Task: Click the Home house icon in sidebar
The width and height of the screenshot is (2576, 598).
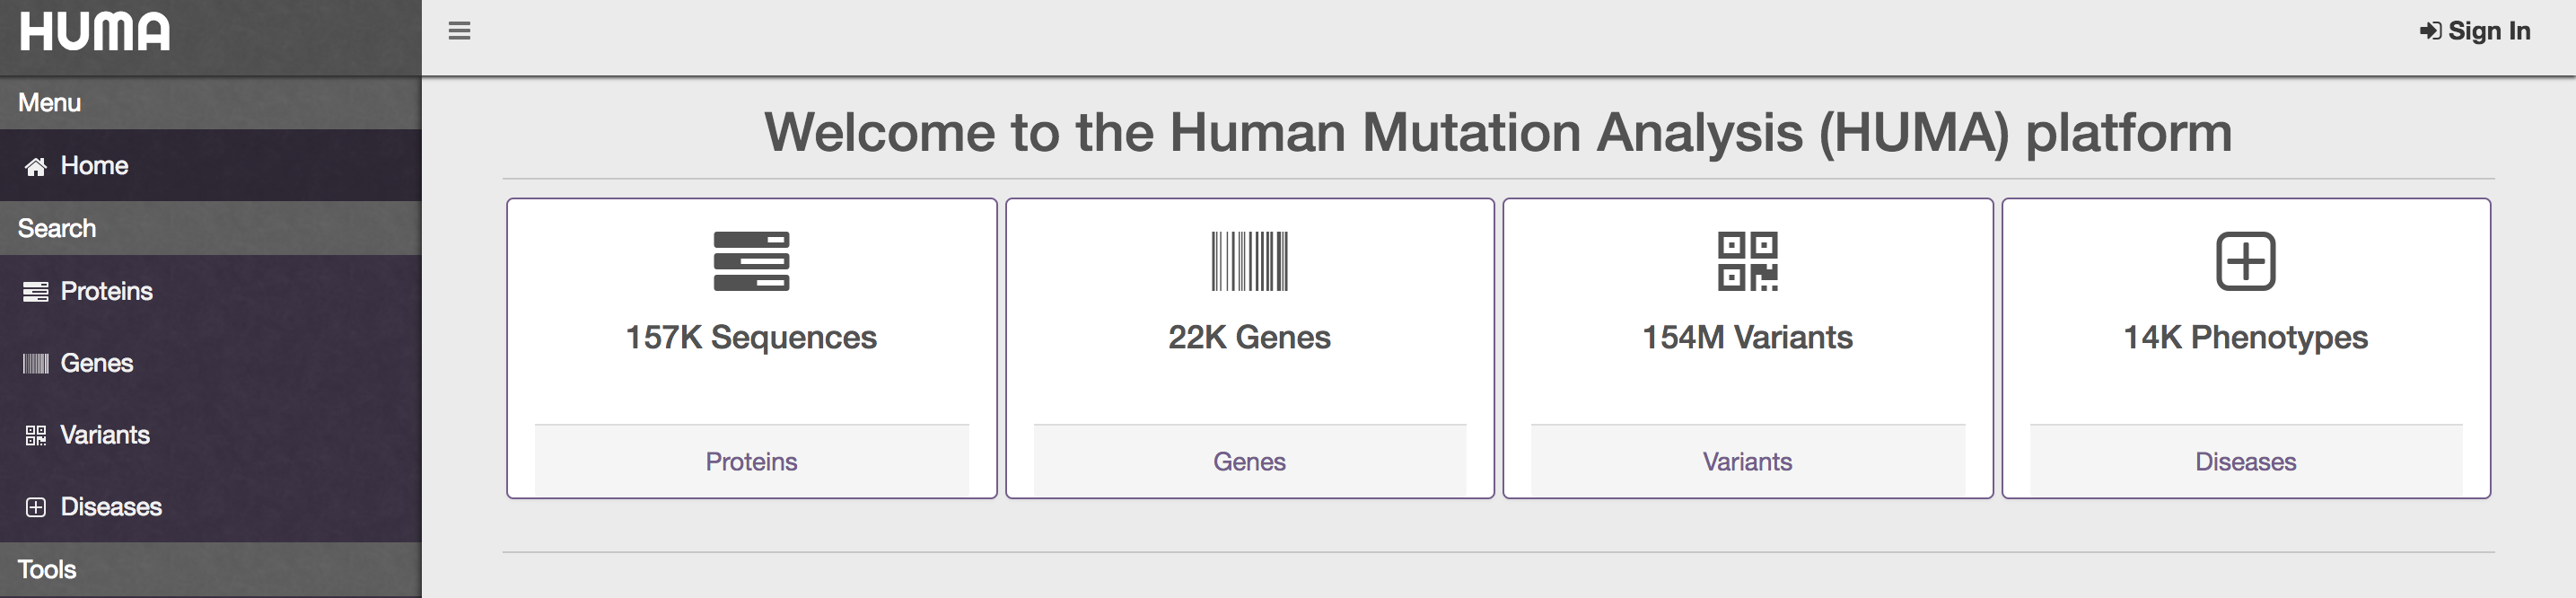Action: tap(36, 166)
